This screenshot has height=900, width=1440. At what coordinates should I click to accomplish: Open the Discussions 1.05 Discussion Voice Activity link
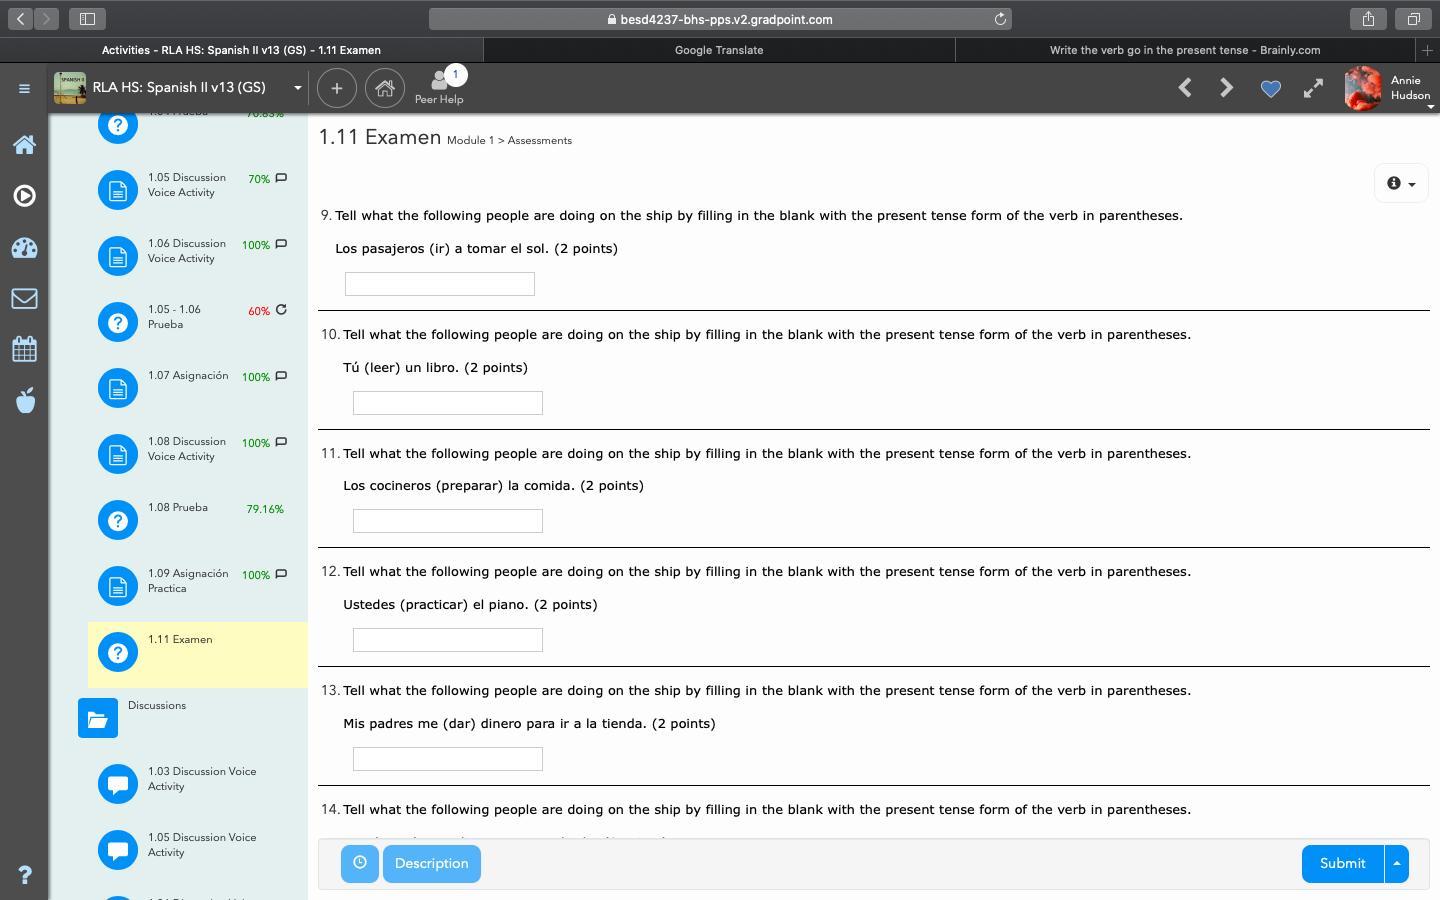click(202, 845)
